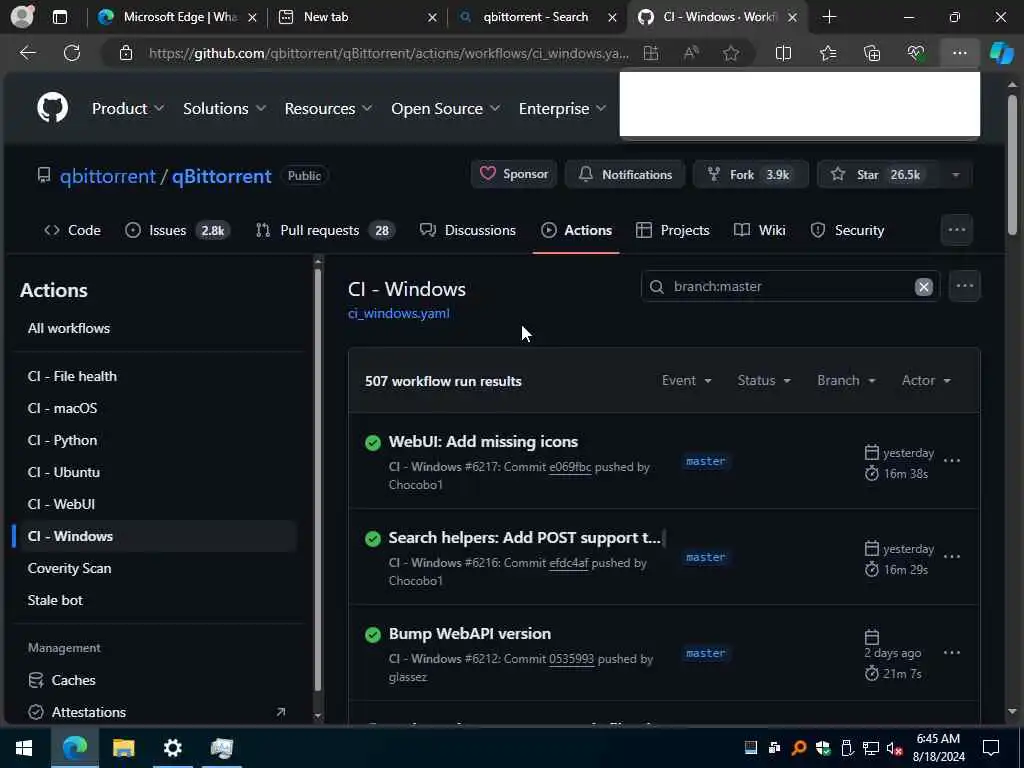This screenshot has width=1024, height=768.
Task: Expand the Open Source menu
Action: click(446, 108)
